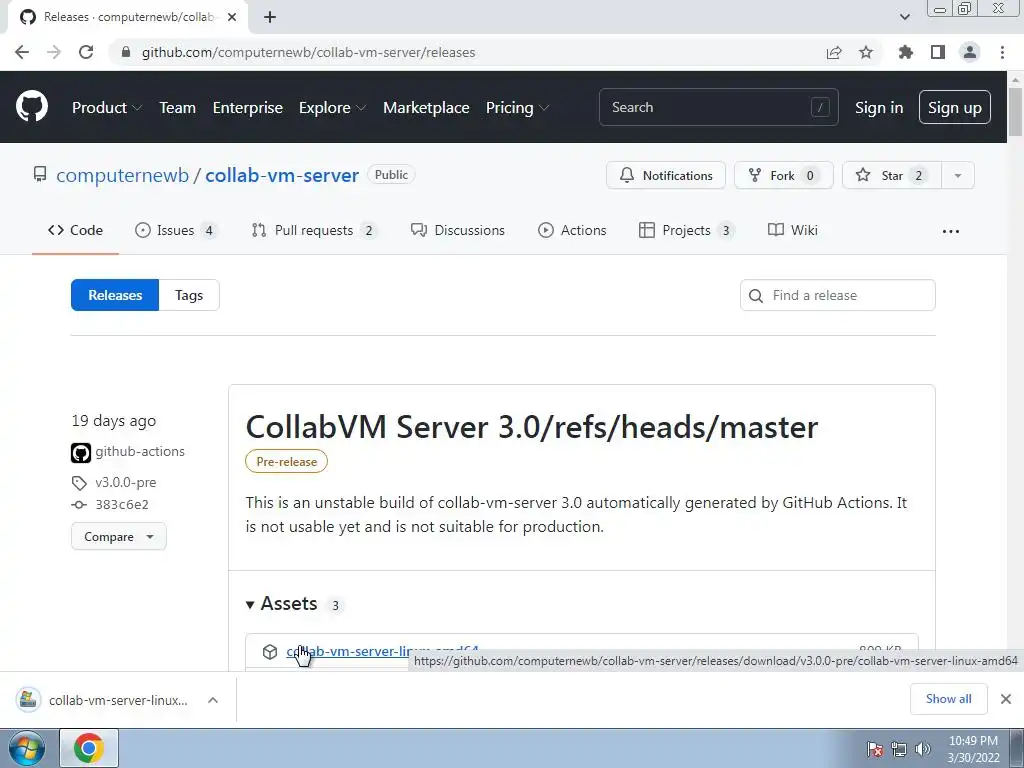This screenshot has width=1024, height=768.
Task: Bookmark this page with star icon
Action: 866,52
